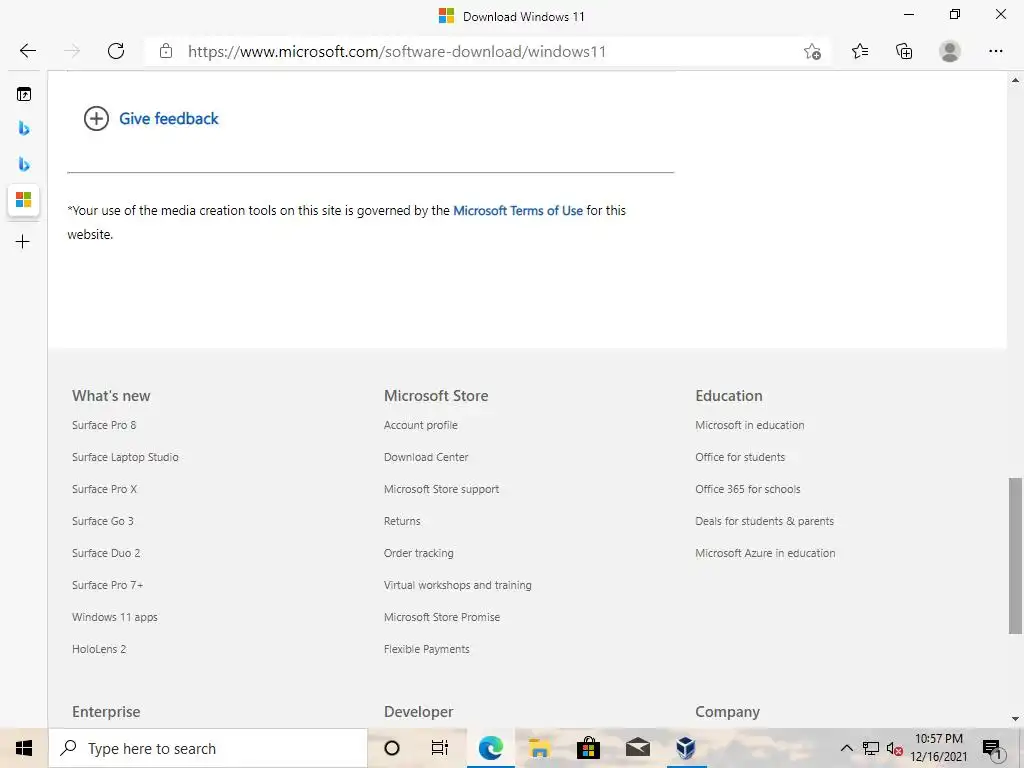Open Microsoft in education link

tap(750, 425)
